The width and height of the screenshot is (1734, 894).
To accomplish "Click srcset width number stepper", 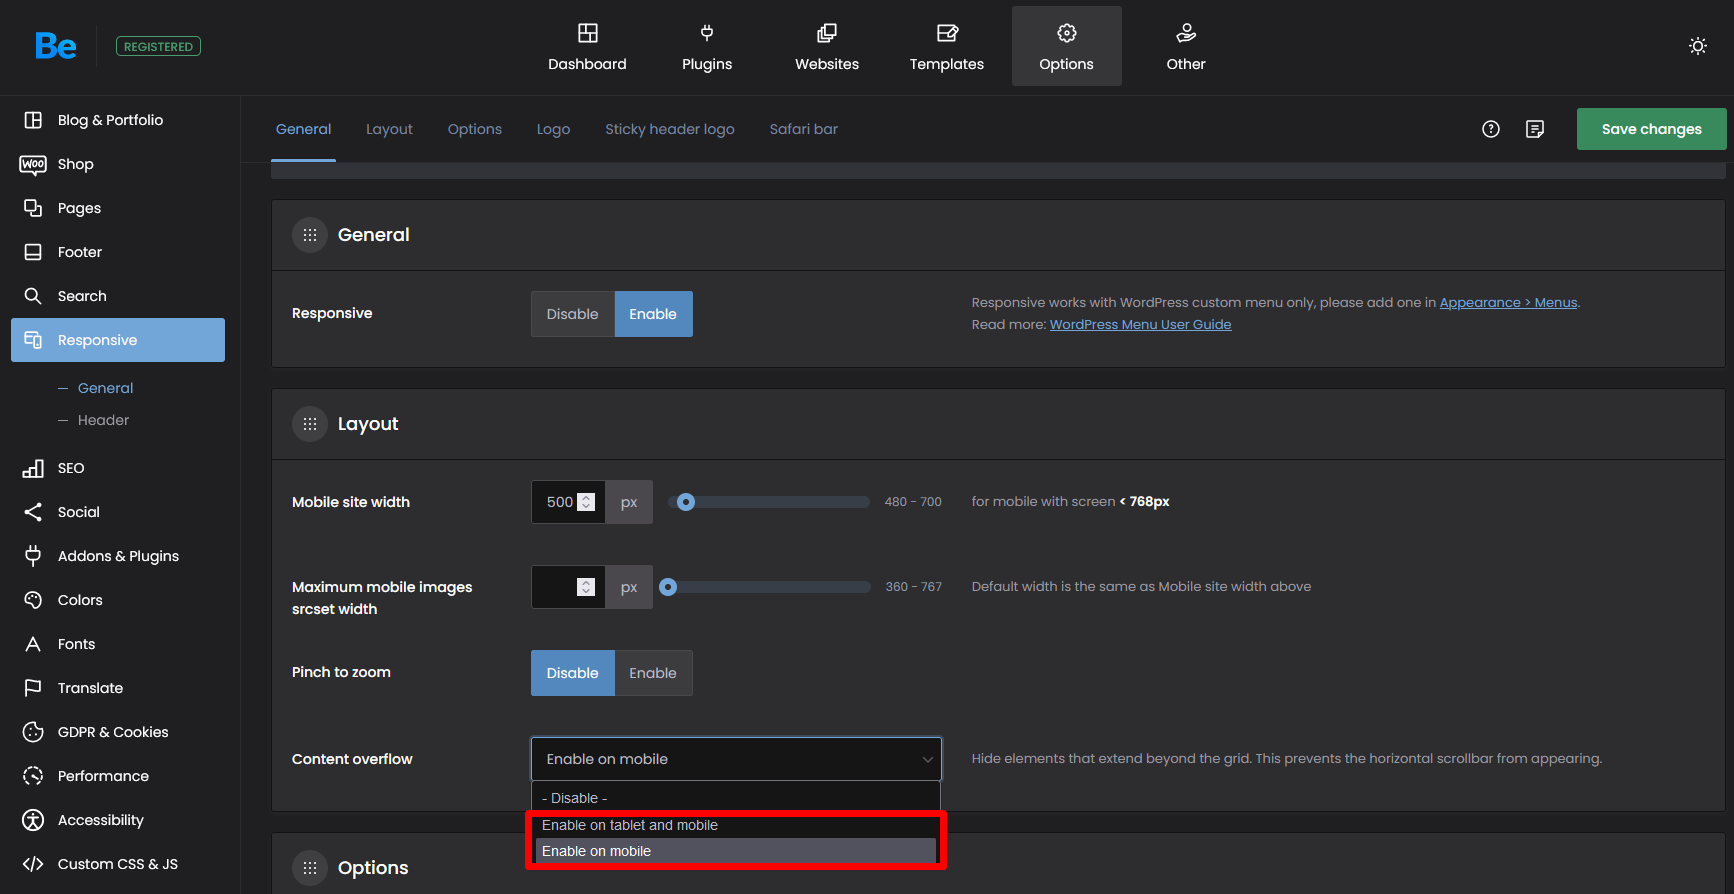I will [x=586, y=587].
